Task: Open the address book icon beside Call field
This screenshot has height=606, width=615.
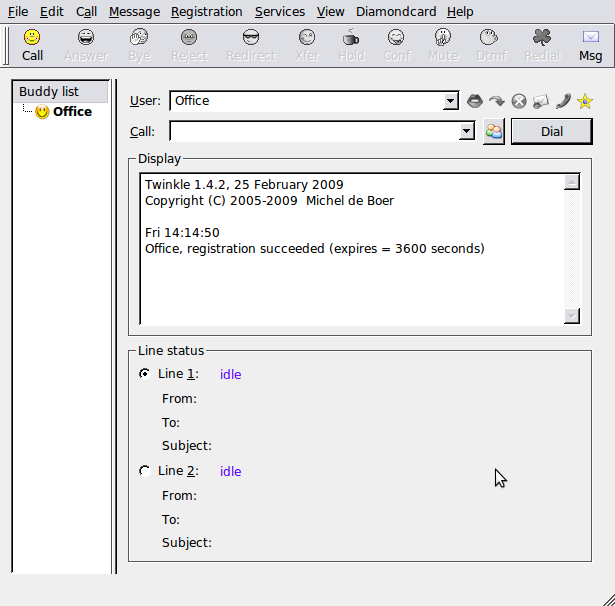Action: 493,132
